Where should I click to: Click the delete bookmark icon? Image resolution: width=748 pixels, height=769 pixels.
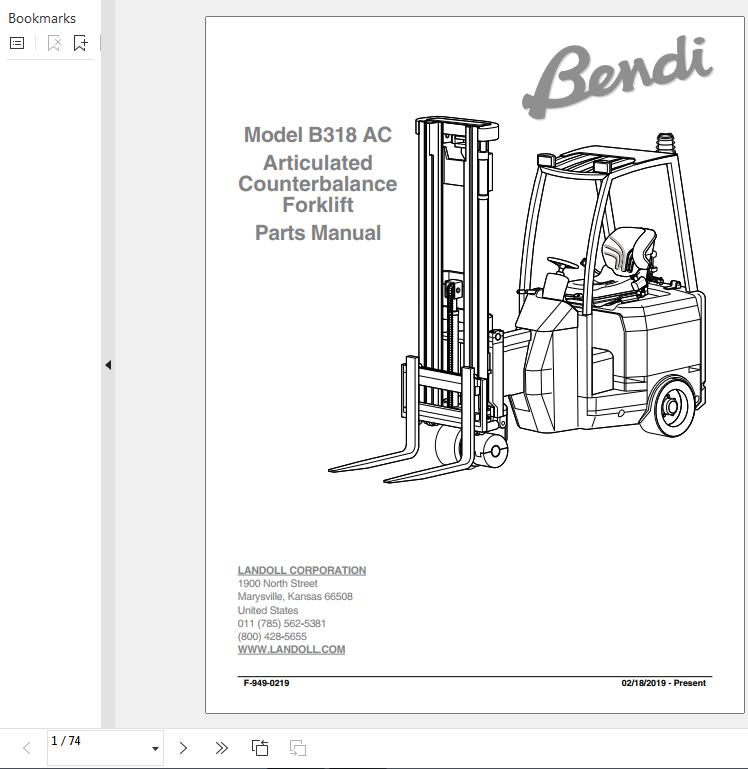[54, 43]
